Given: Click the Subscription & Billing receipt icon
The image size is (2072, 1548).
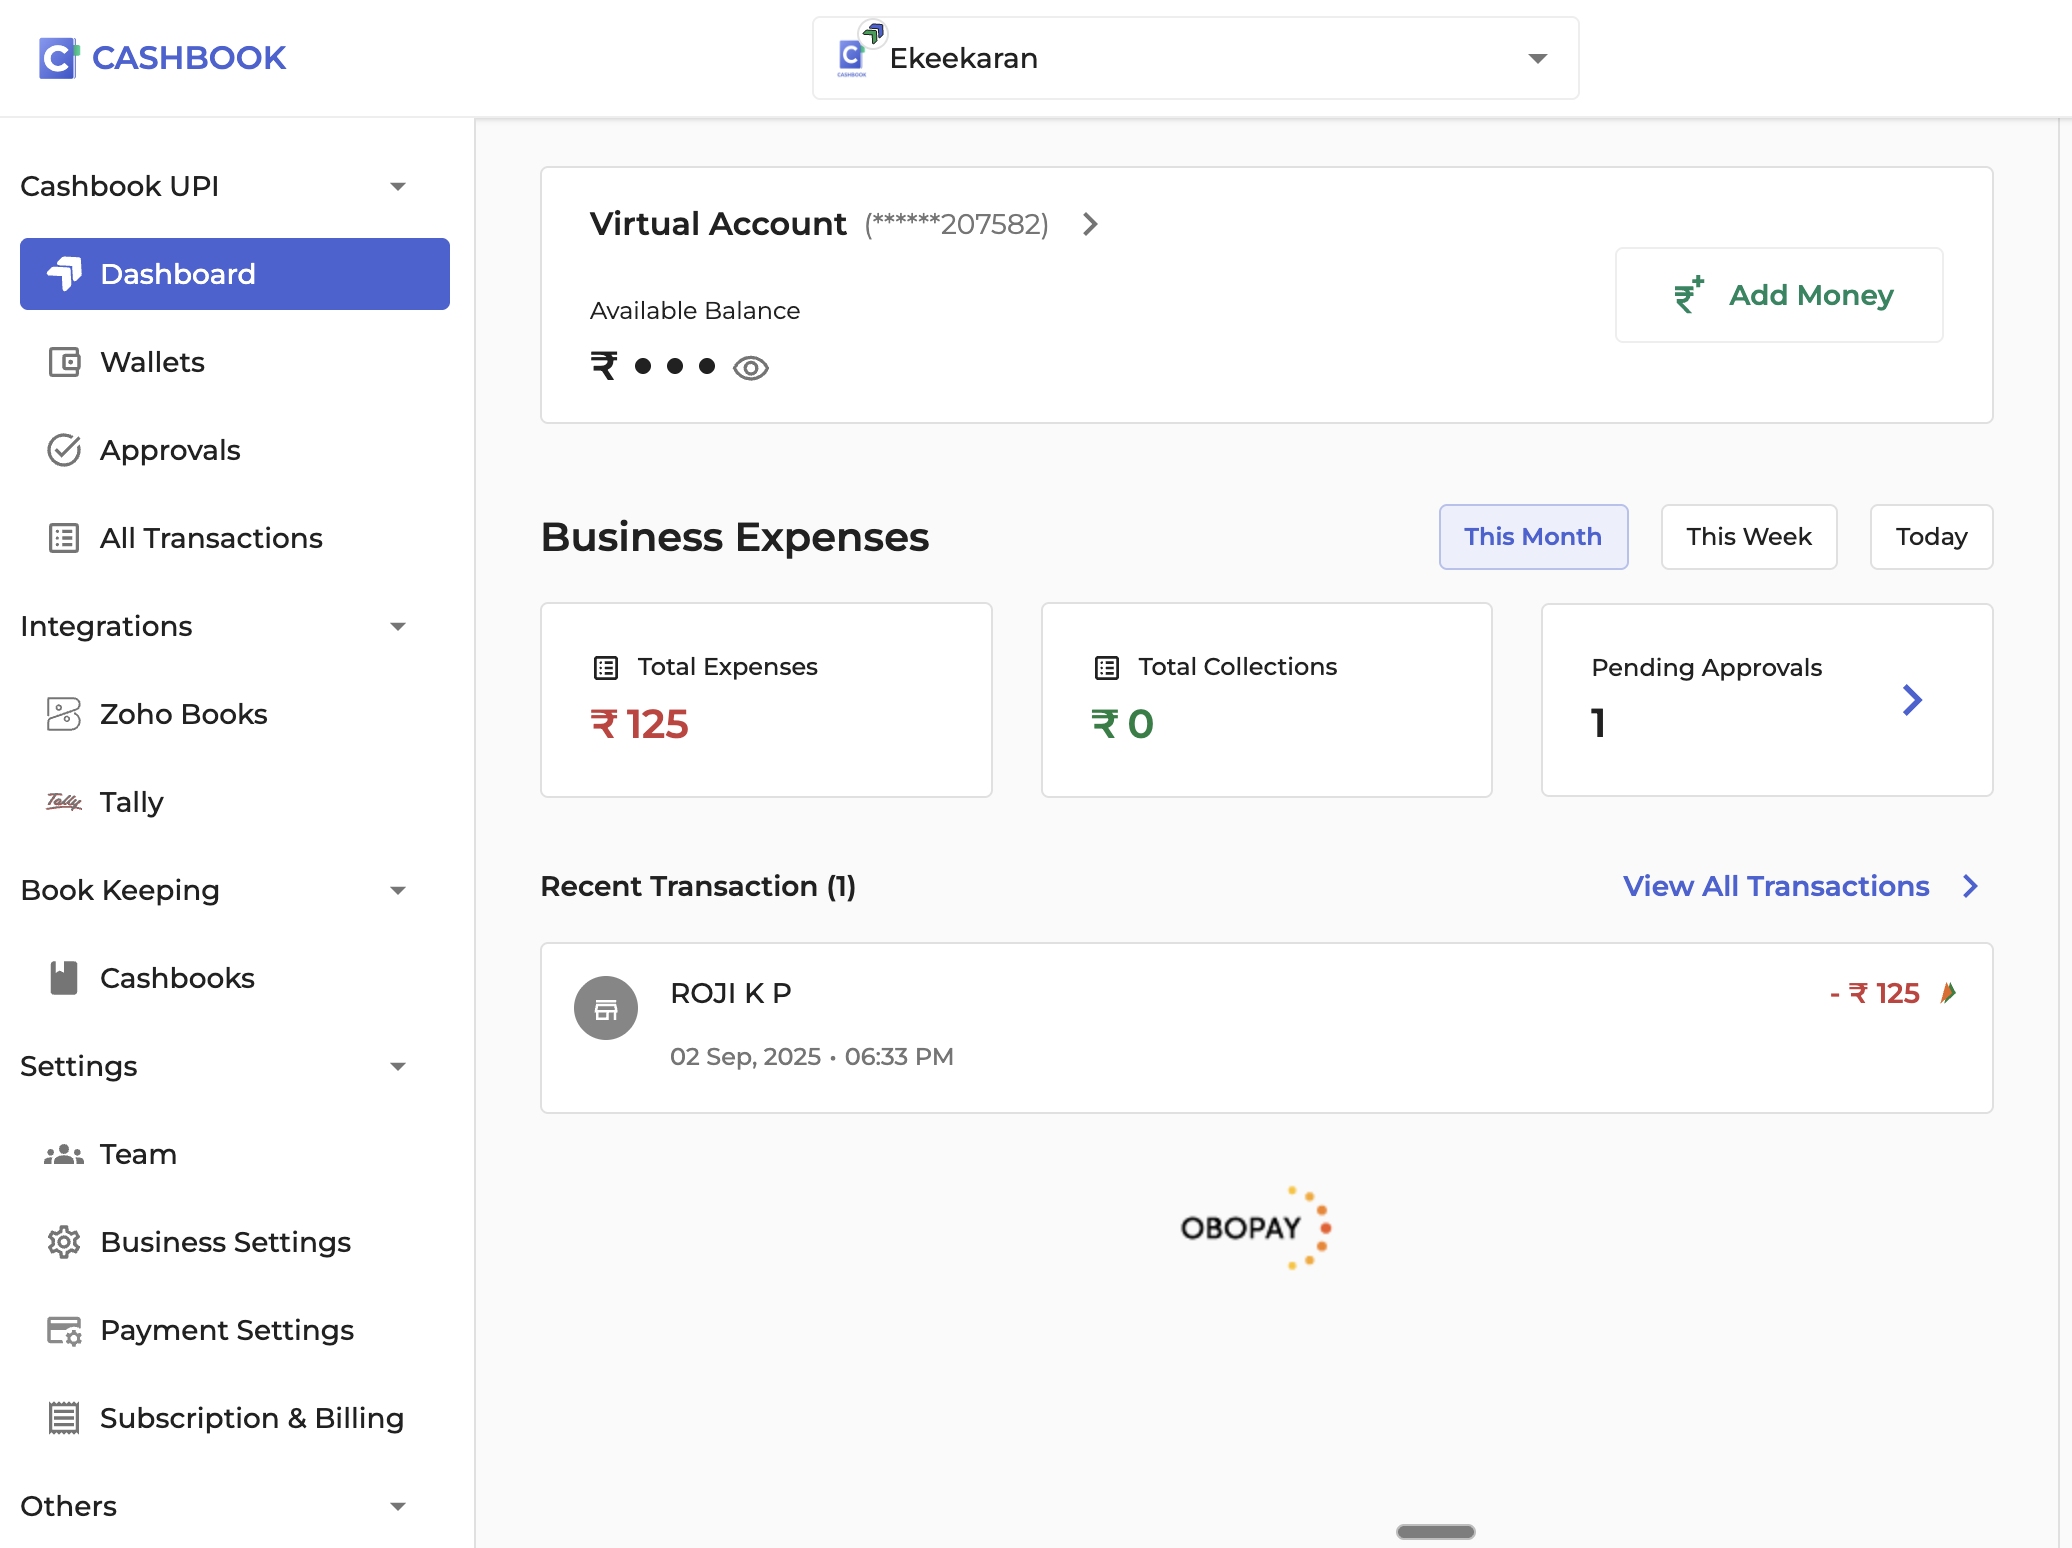Looking at the screenshot, I should click(x=64, y=1418).
